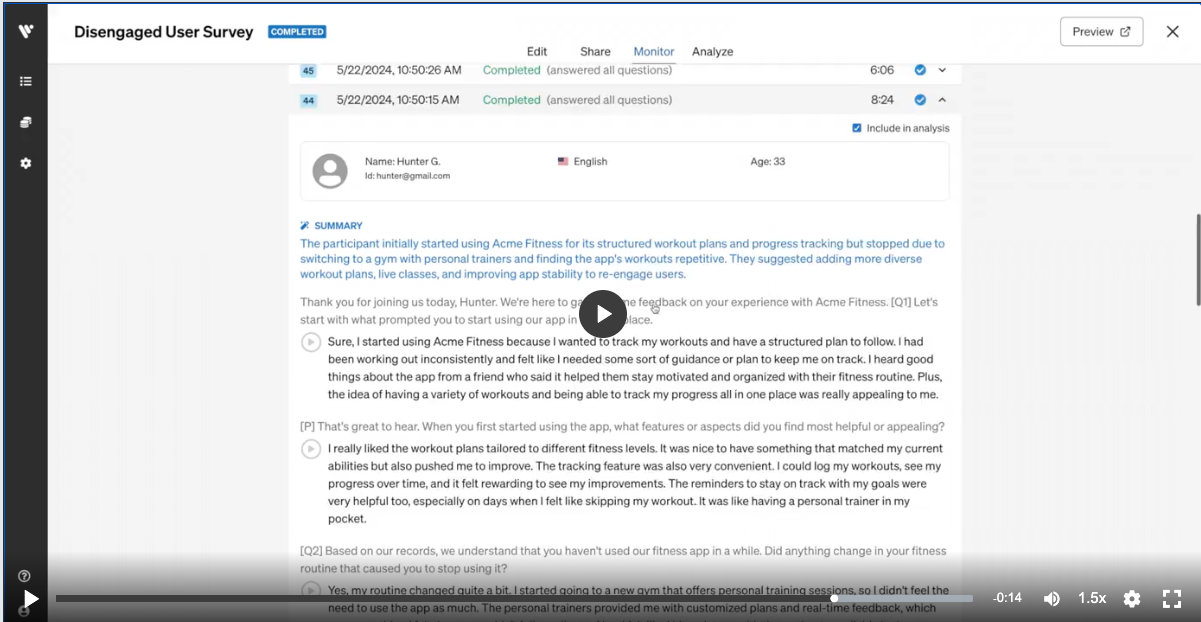Screen dimensions: 1201x622
Task: Switch to the Edit tab
Action: [537, 52]
